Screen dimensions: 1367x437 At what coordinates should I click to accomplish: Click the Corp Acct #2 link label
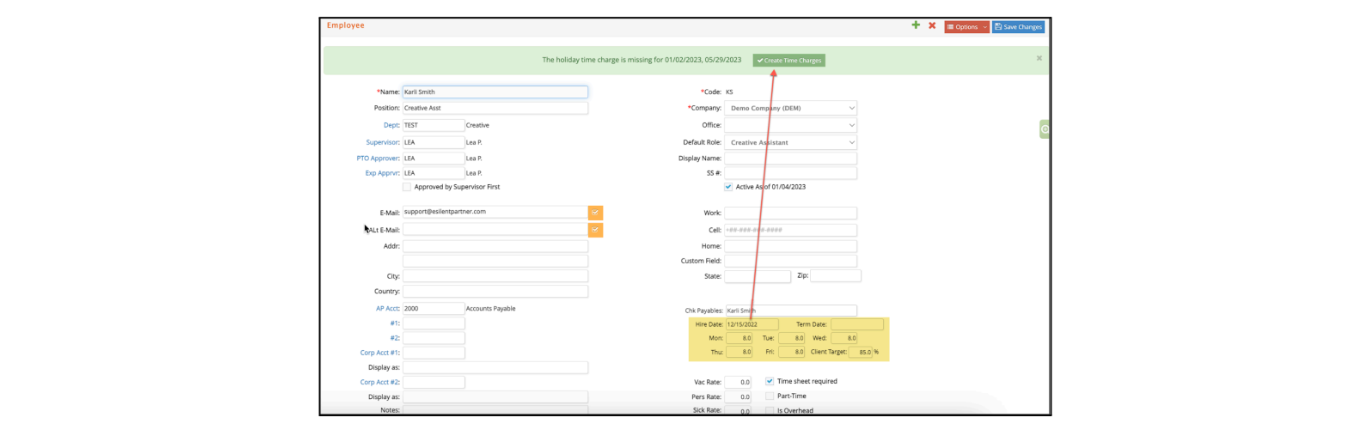coord(380,382)
